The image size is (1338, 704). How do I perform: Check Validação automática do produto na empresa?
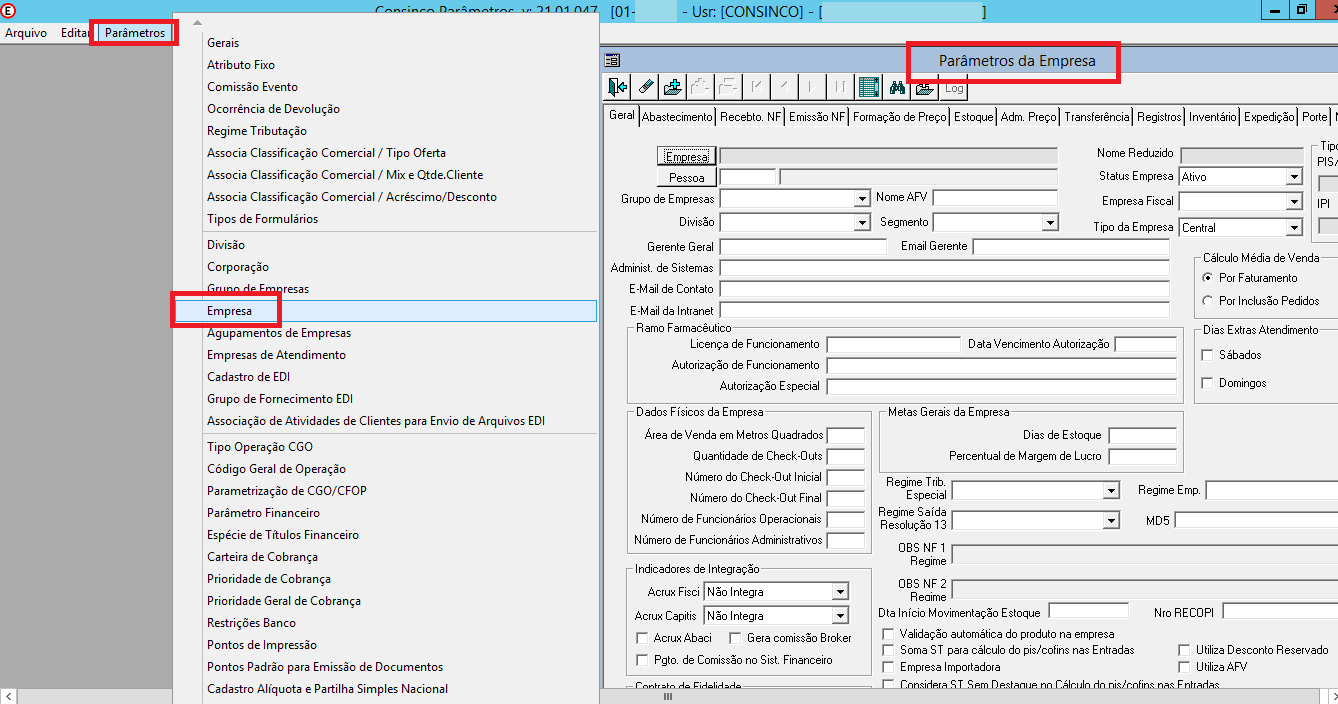[x=889, y=634]
